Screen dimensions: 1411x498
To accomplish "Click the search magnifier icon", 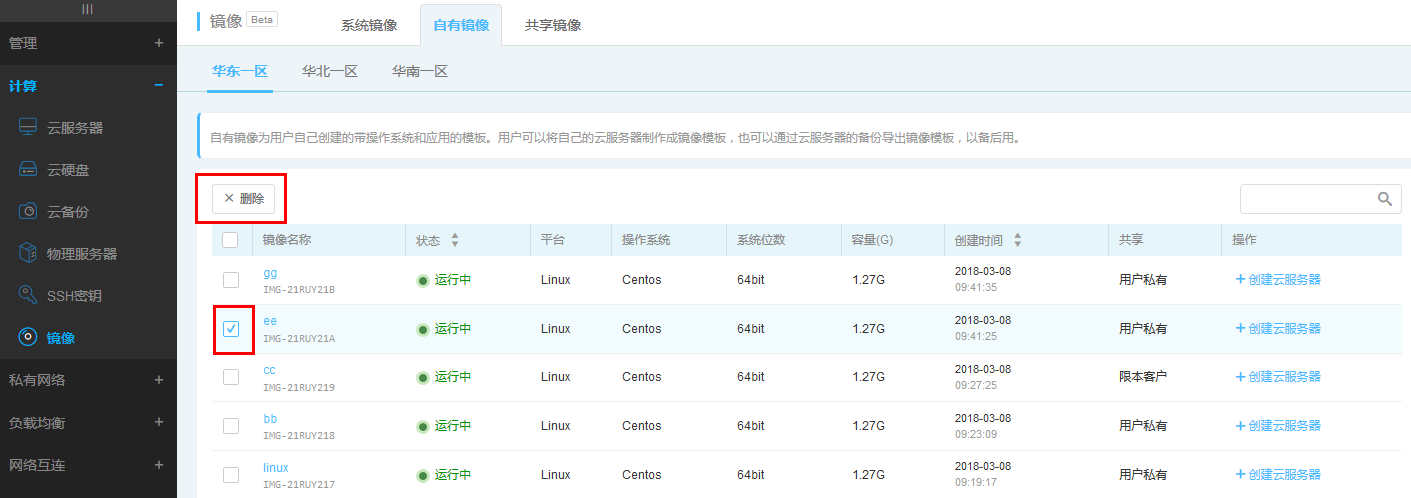I will click(1384, 199).
